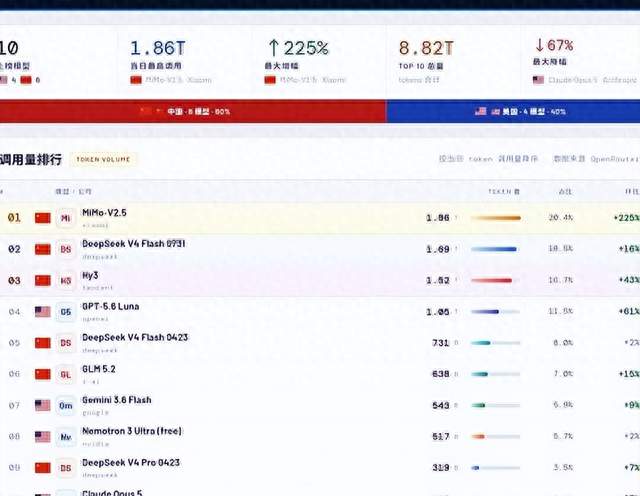Click the China flag in the GLM 5.2 row
The height and width of the screenshot is (496, 640).
click(42, 374)
